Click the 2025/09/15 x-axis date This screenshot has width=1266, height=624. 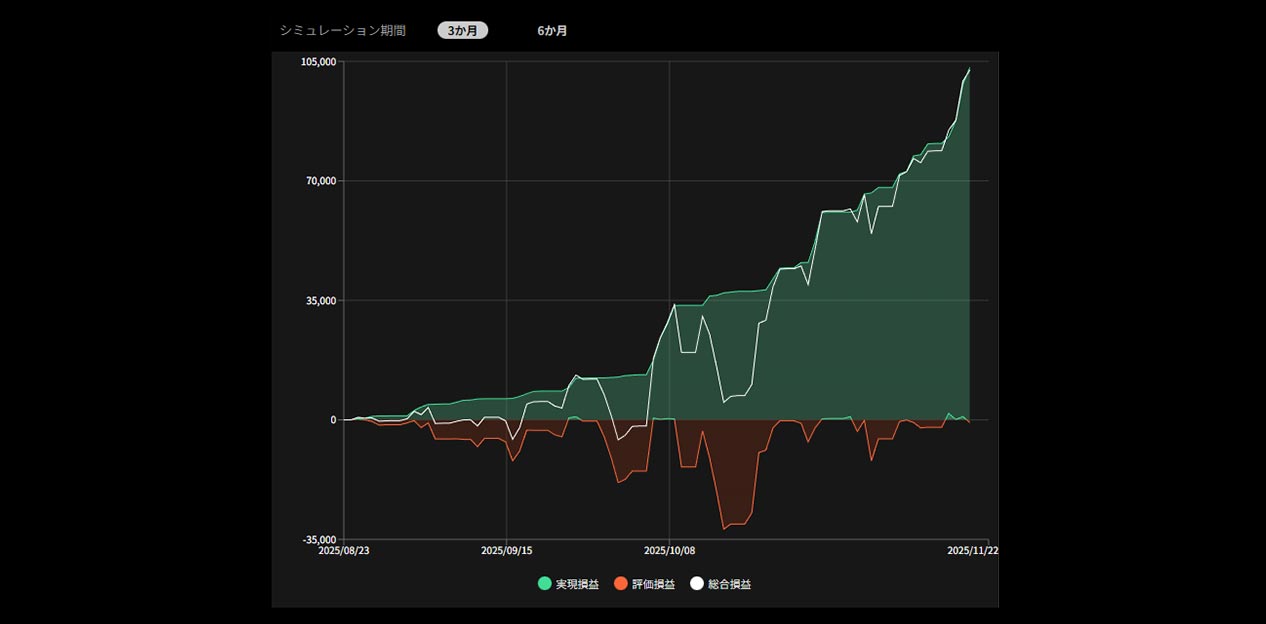pyautogui.click(x=506, y=550)
